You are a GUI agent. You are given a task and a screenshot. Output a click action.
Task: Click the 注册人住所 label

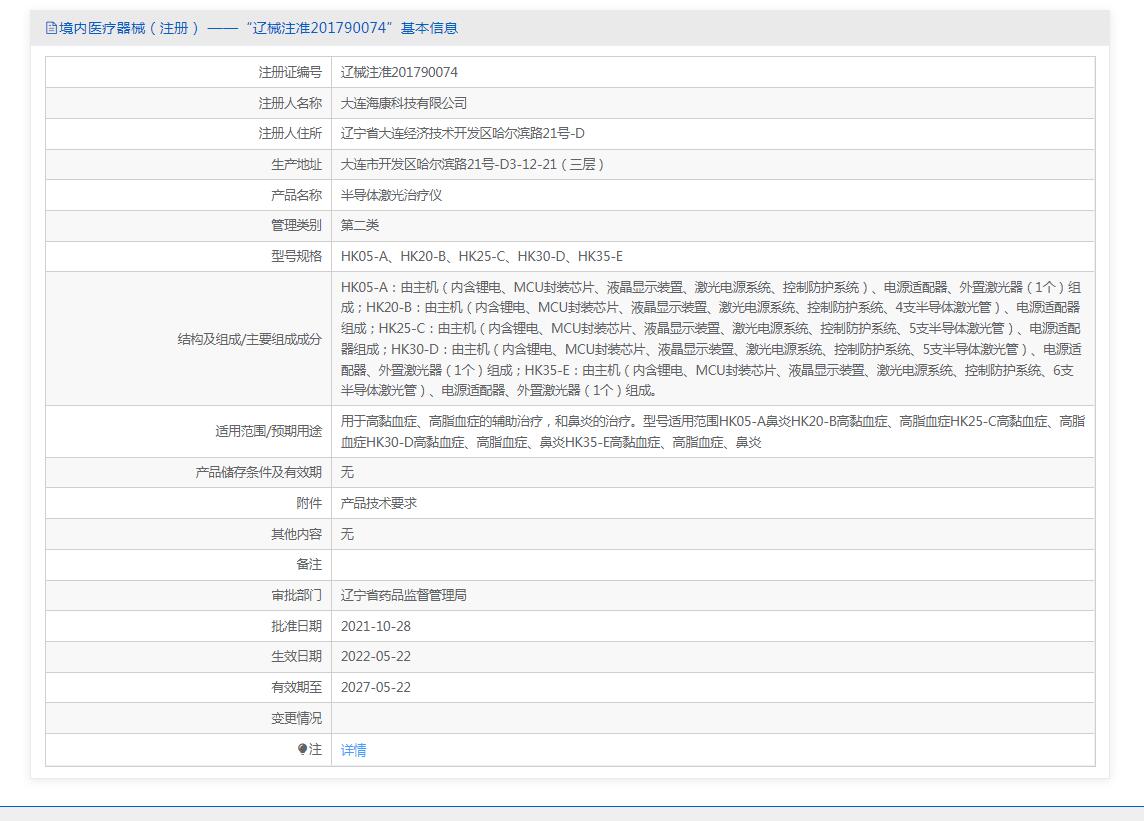tap(290, 134)
